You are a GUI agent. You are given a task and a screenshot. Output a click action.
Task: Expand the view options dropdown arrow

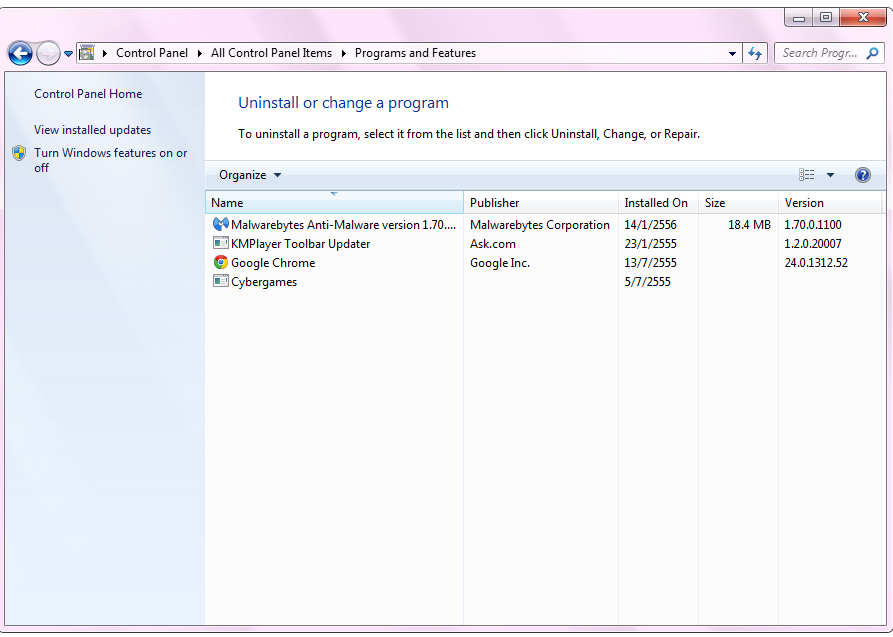point(830,175)
